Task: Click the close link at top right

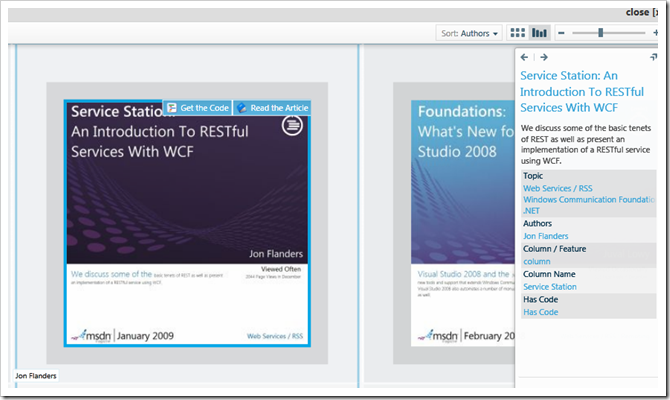Action: (641, 12)
